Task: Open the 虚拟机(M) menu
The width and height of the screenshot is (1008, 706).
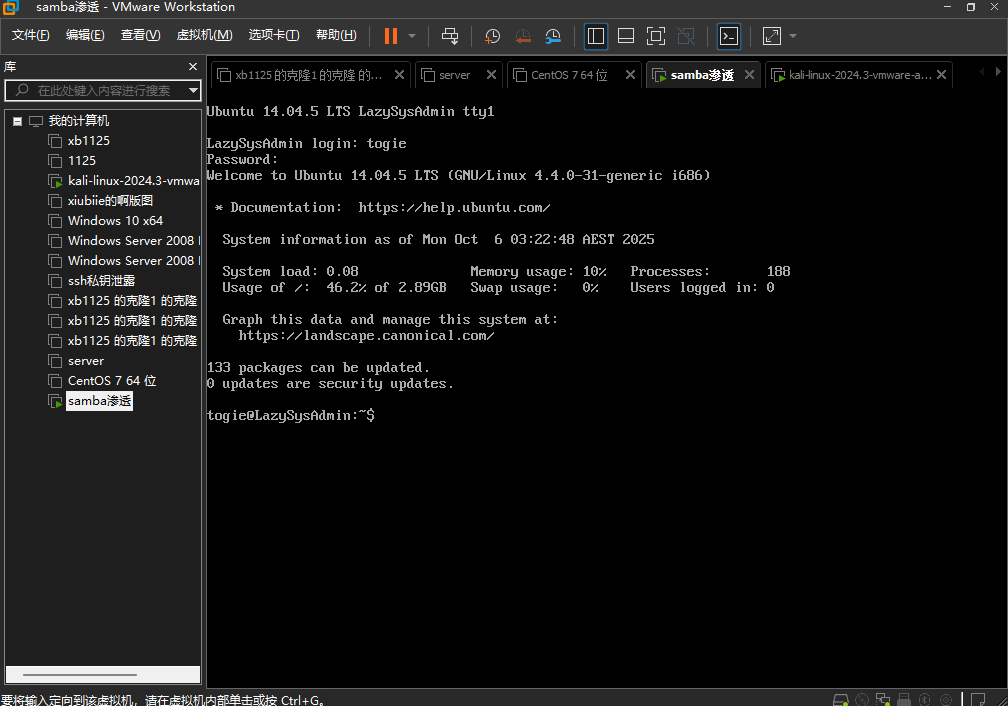Action: pyautogui.click(x=204, y=35)
